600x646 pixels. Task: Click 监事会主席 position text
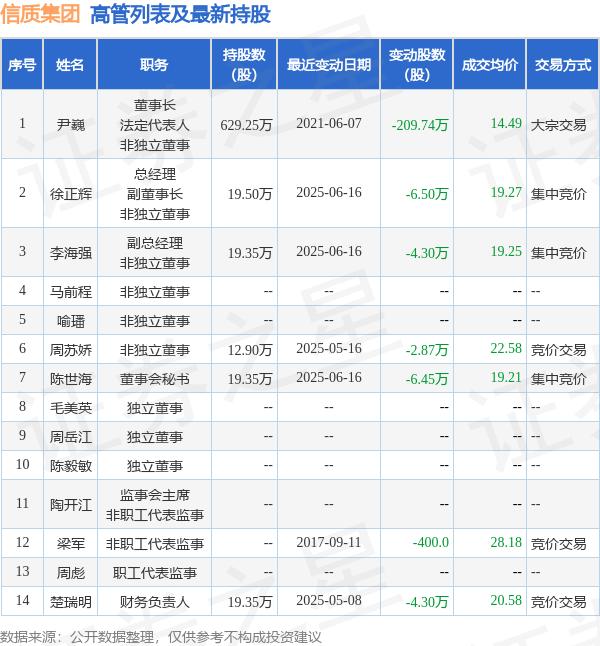coord(154,495)
